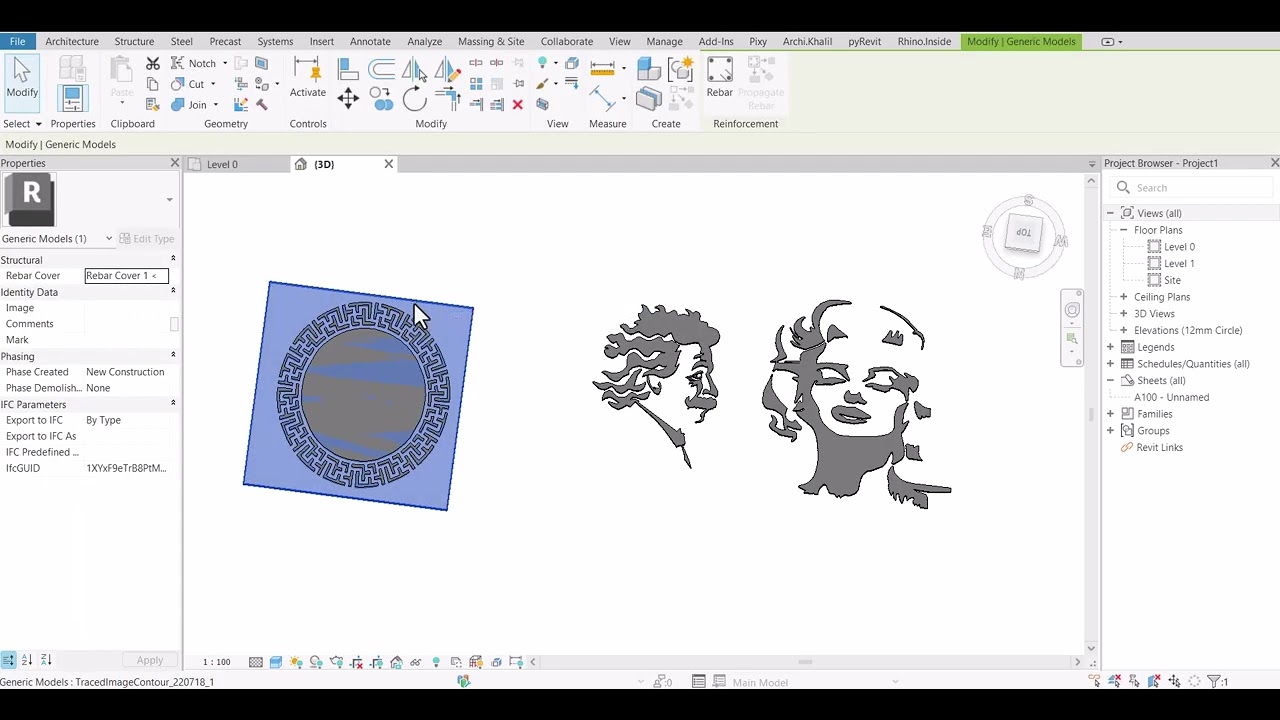Toggle the Crop View icon
1280x720 pixels.
(357, 661)
